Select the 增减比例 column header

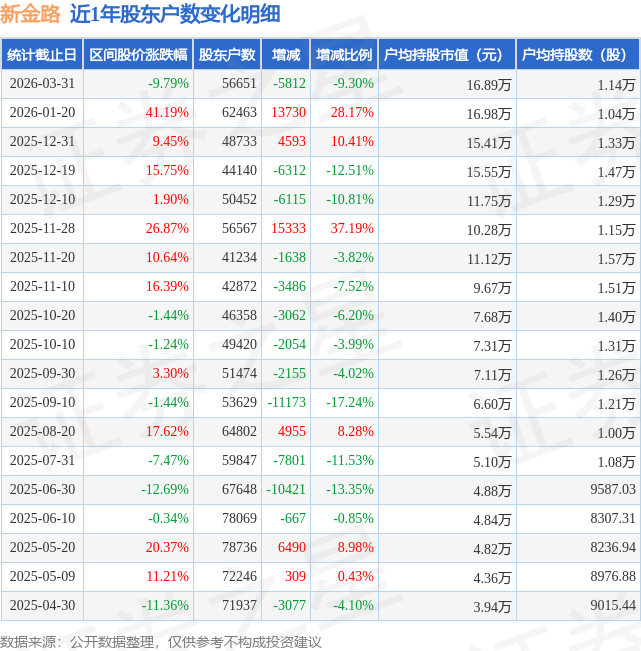tap(344, 54)
